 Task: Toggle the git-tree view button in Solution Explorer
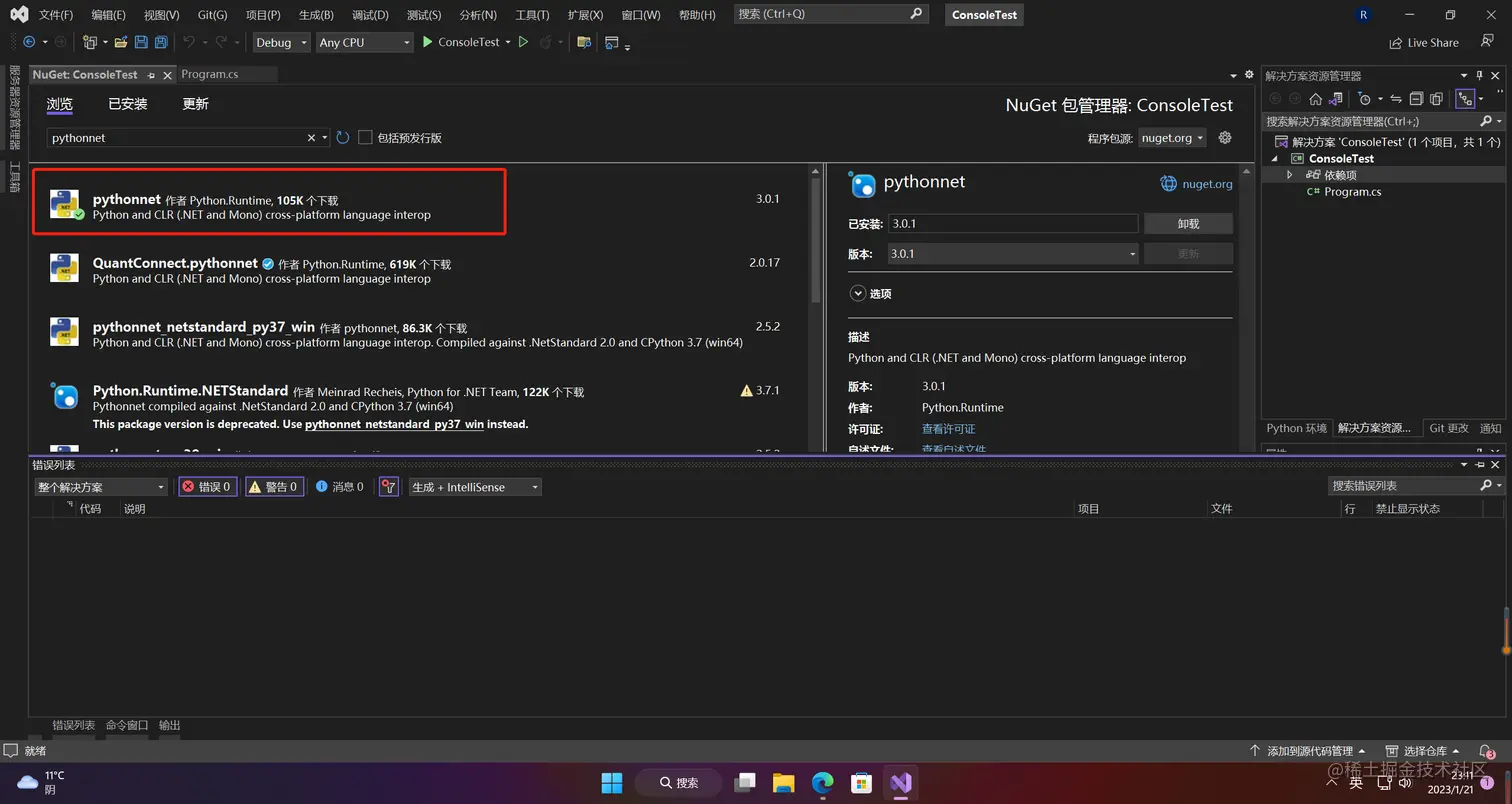coord(1465,99)
